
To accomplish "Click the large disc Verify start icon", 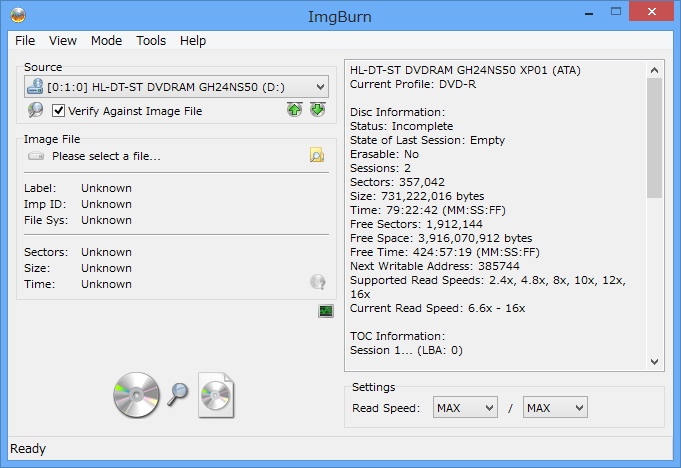I will pyautogui.click(x=136, y=395).
